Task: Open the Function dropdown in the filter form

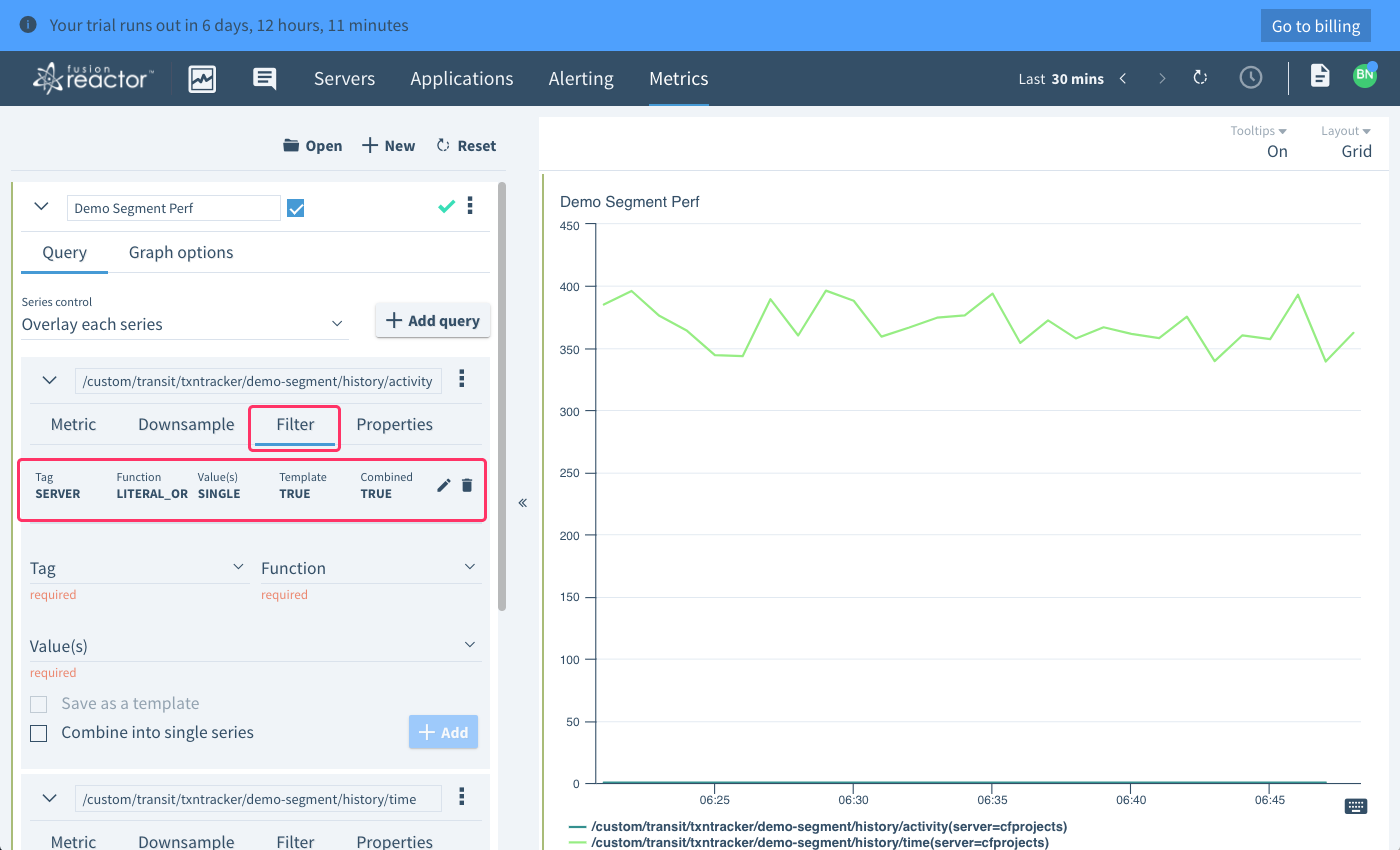Action: (x=369, y=568)
